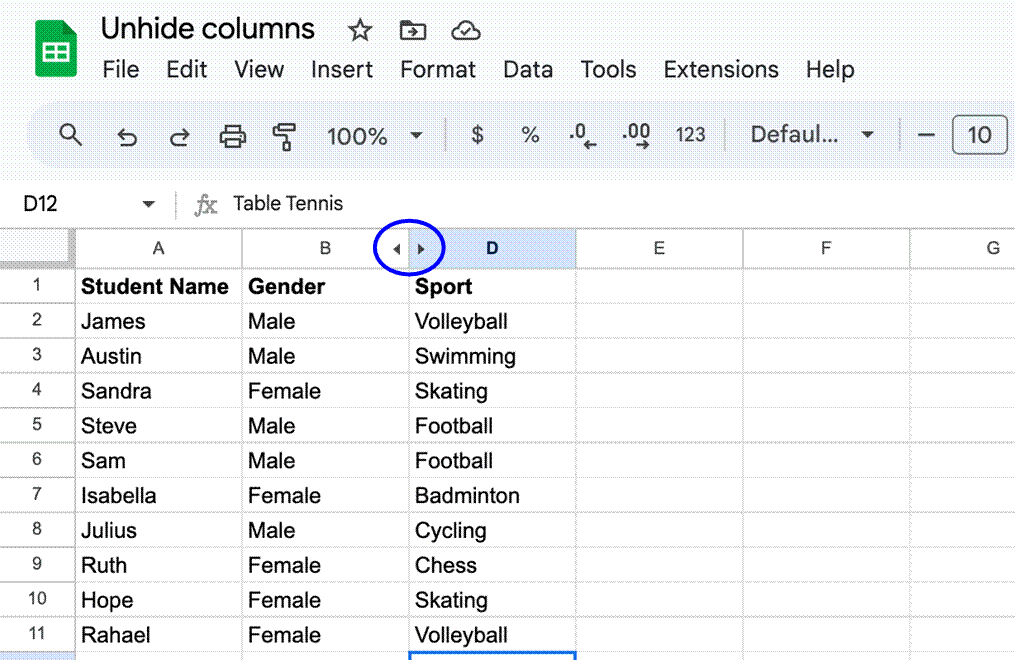Image resolution: width=1019 pixels, height=662 pixels.
Task: Open the Format menu
Action: [438, 70]
